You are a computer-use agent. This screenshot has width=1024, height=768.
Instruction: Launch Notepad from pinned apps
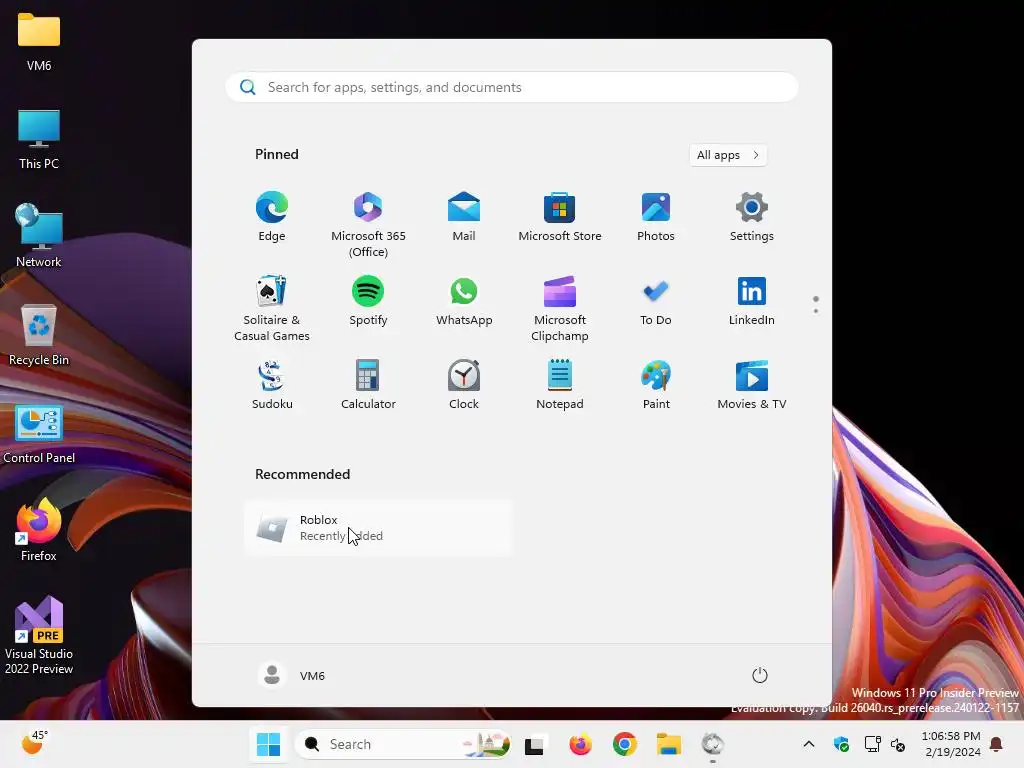pos(560,385)
